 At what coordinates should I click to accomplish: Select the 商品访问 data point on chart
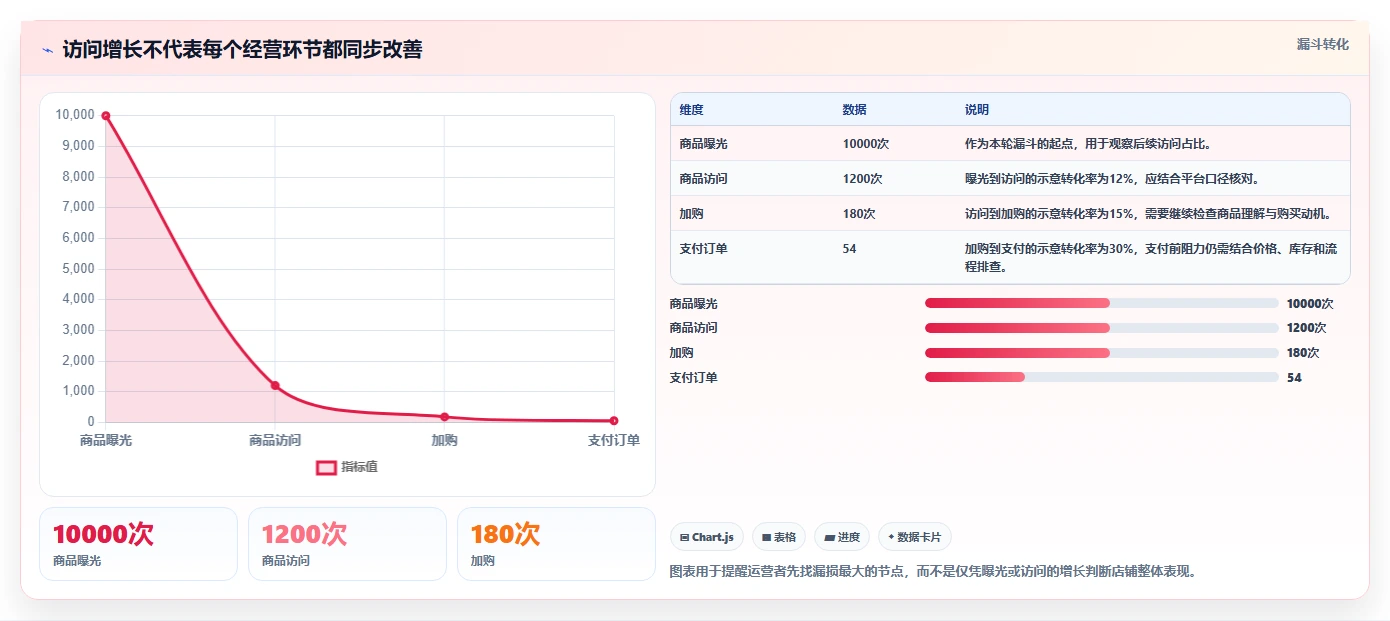click(x=275, y=385)
